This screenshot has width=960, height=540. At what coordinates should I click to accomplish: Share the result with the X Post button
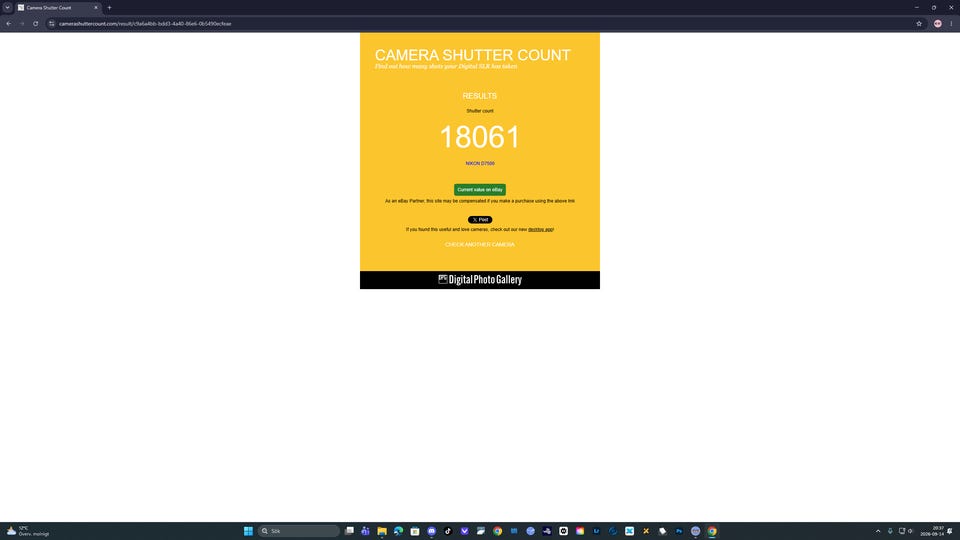(x=480, y=220)
